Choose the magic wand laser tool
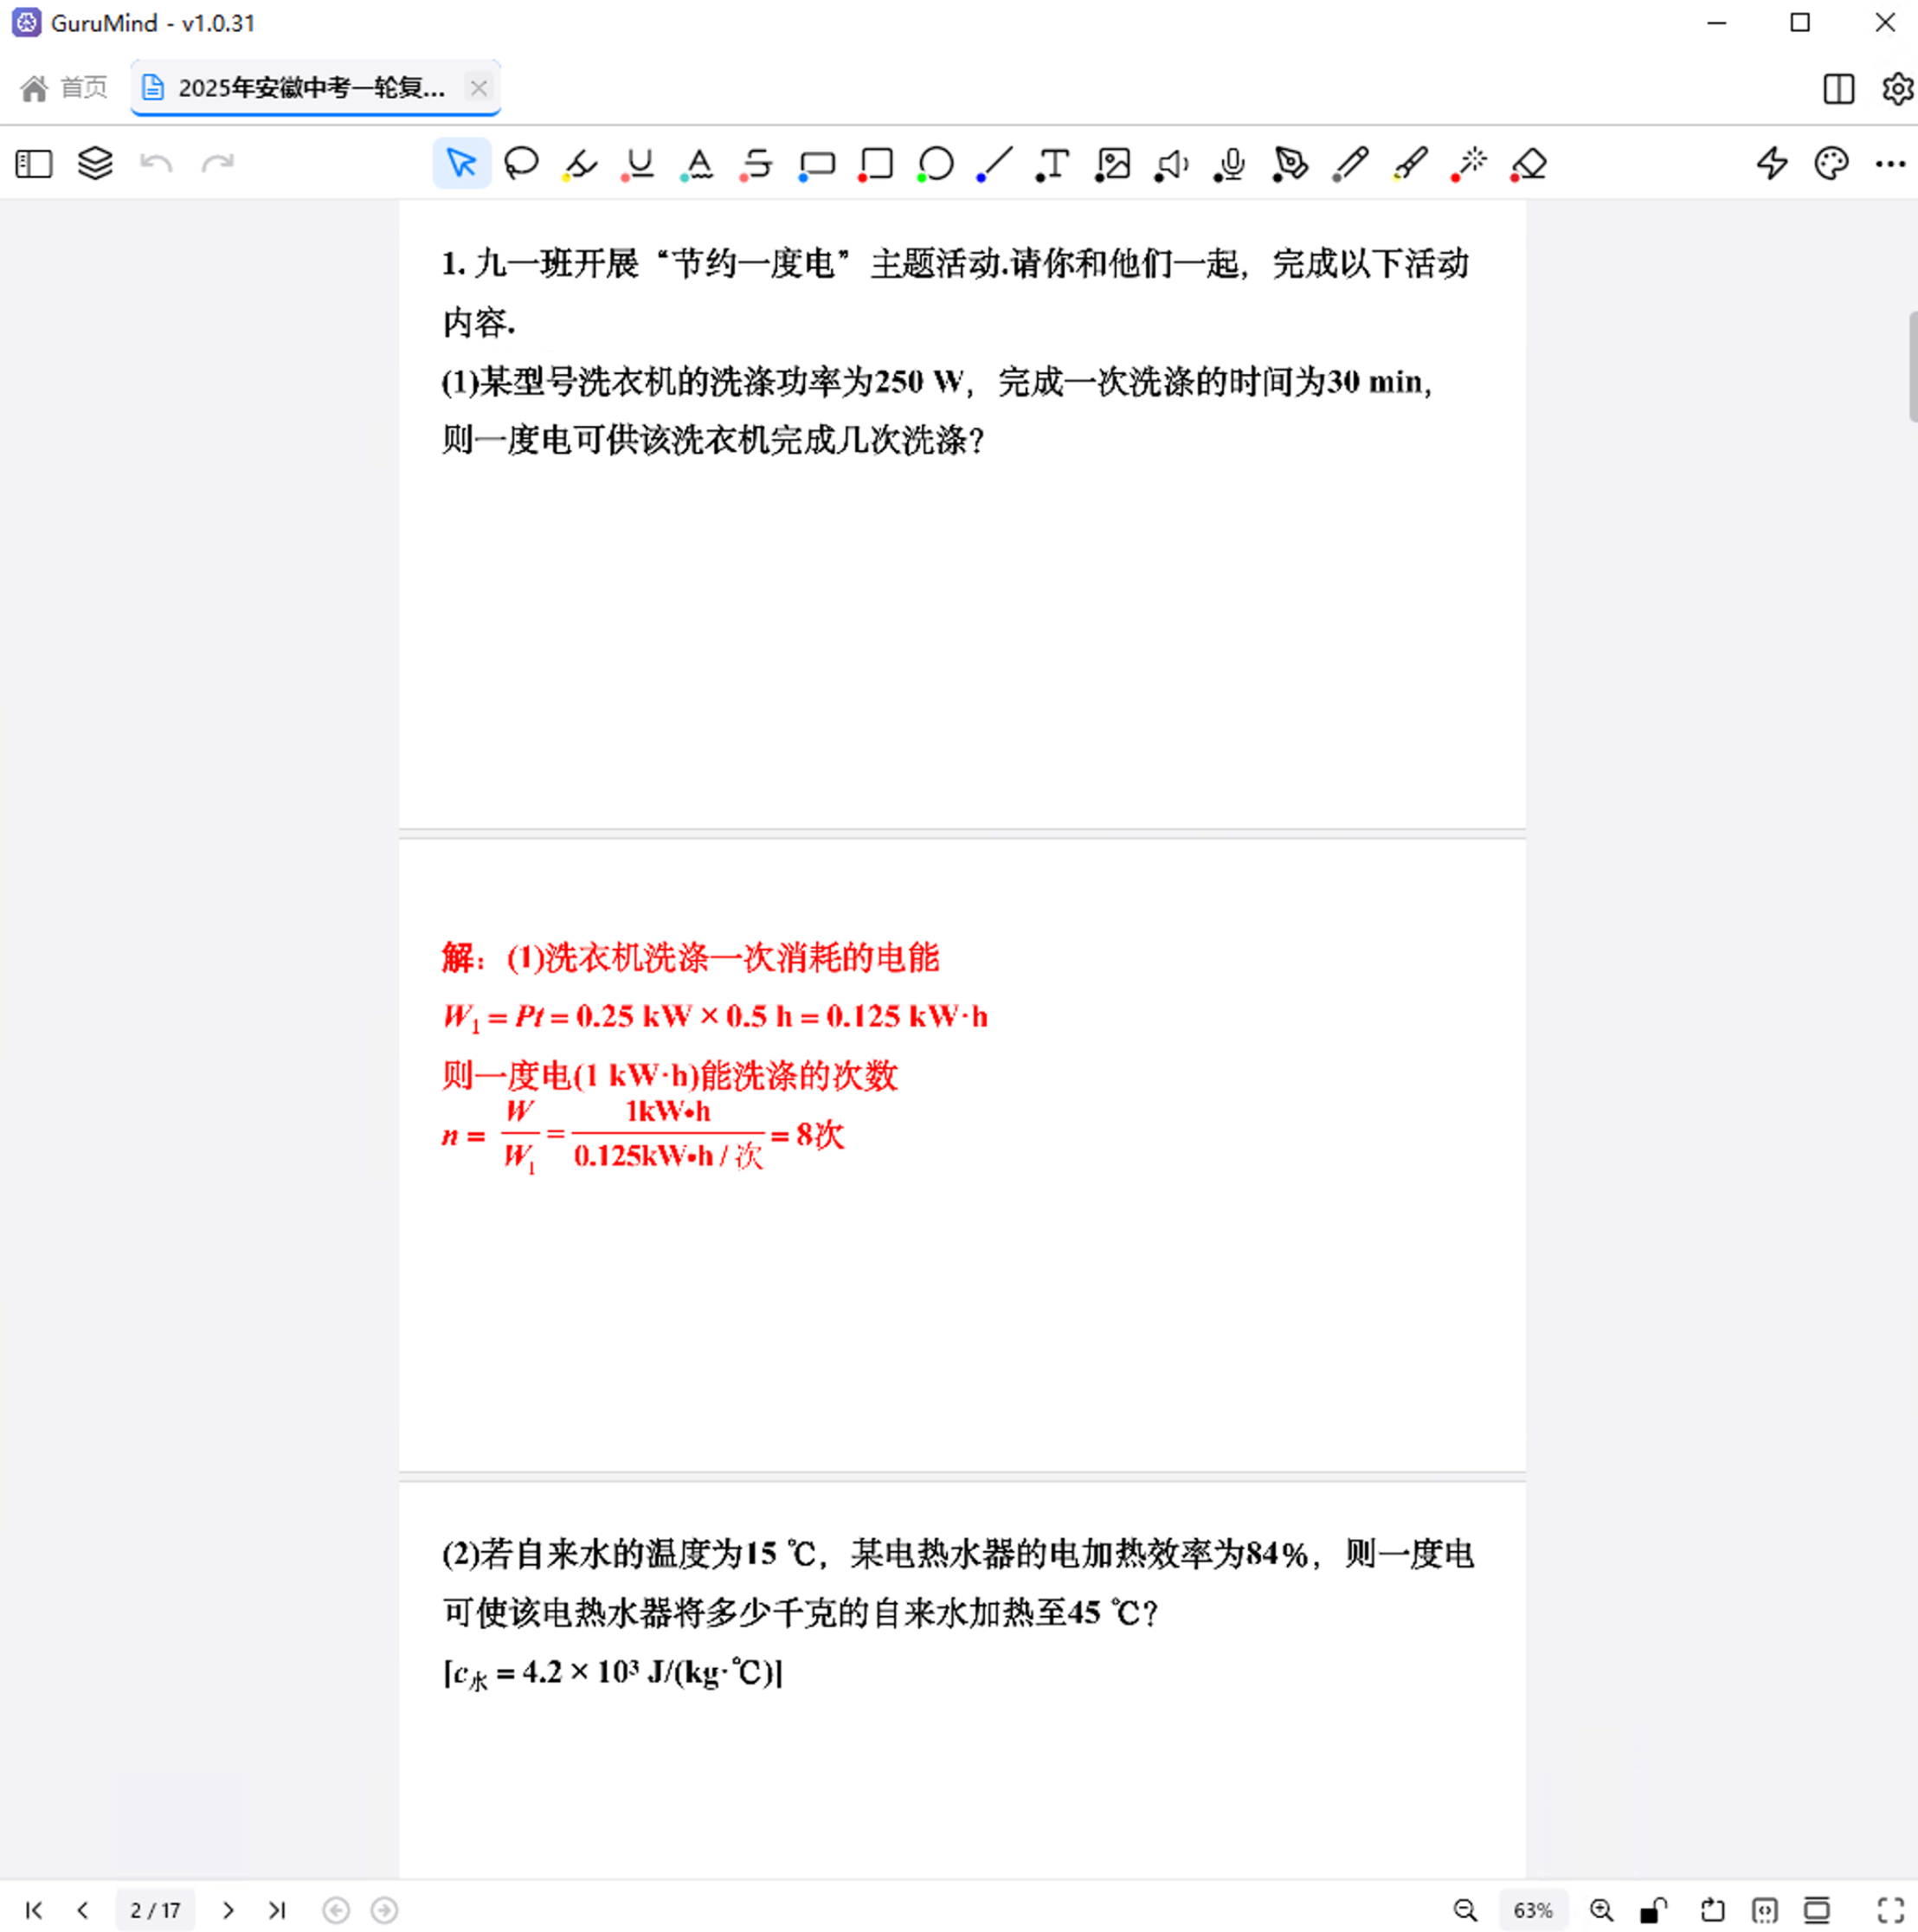Viewport: 1918px width, 1932px height. (1468, 163)
